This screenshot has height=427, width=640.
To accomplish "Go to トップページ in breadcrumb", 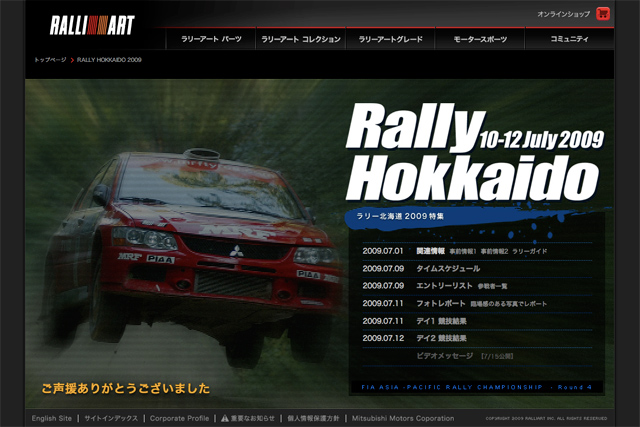I will (50, 60).
